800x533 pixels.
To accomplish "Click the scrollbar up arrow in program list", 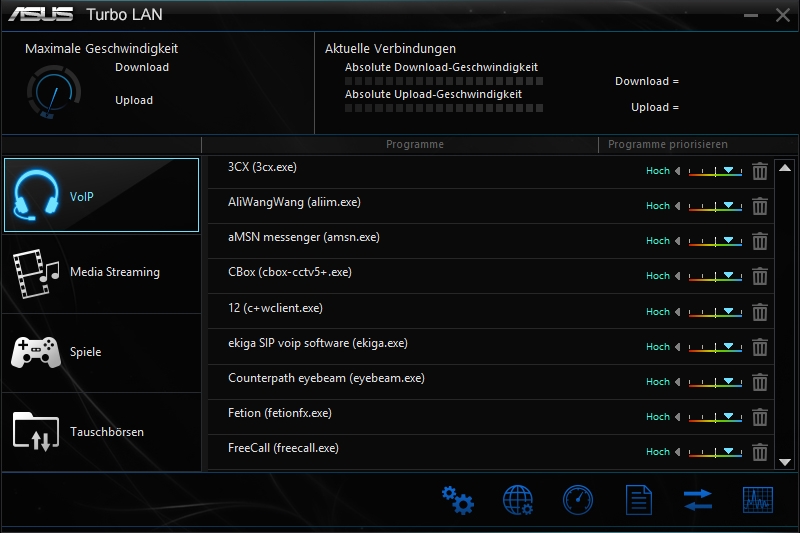I will pyautogui.click(x=785, y=168).
